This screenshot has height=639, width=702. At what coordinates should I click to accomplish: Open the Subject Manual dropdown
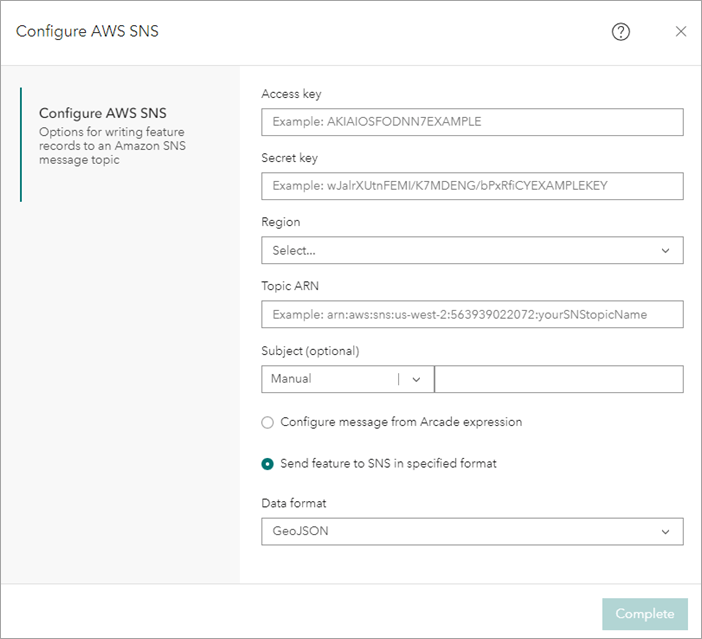[x=347, y=379]
